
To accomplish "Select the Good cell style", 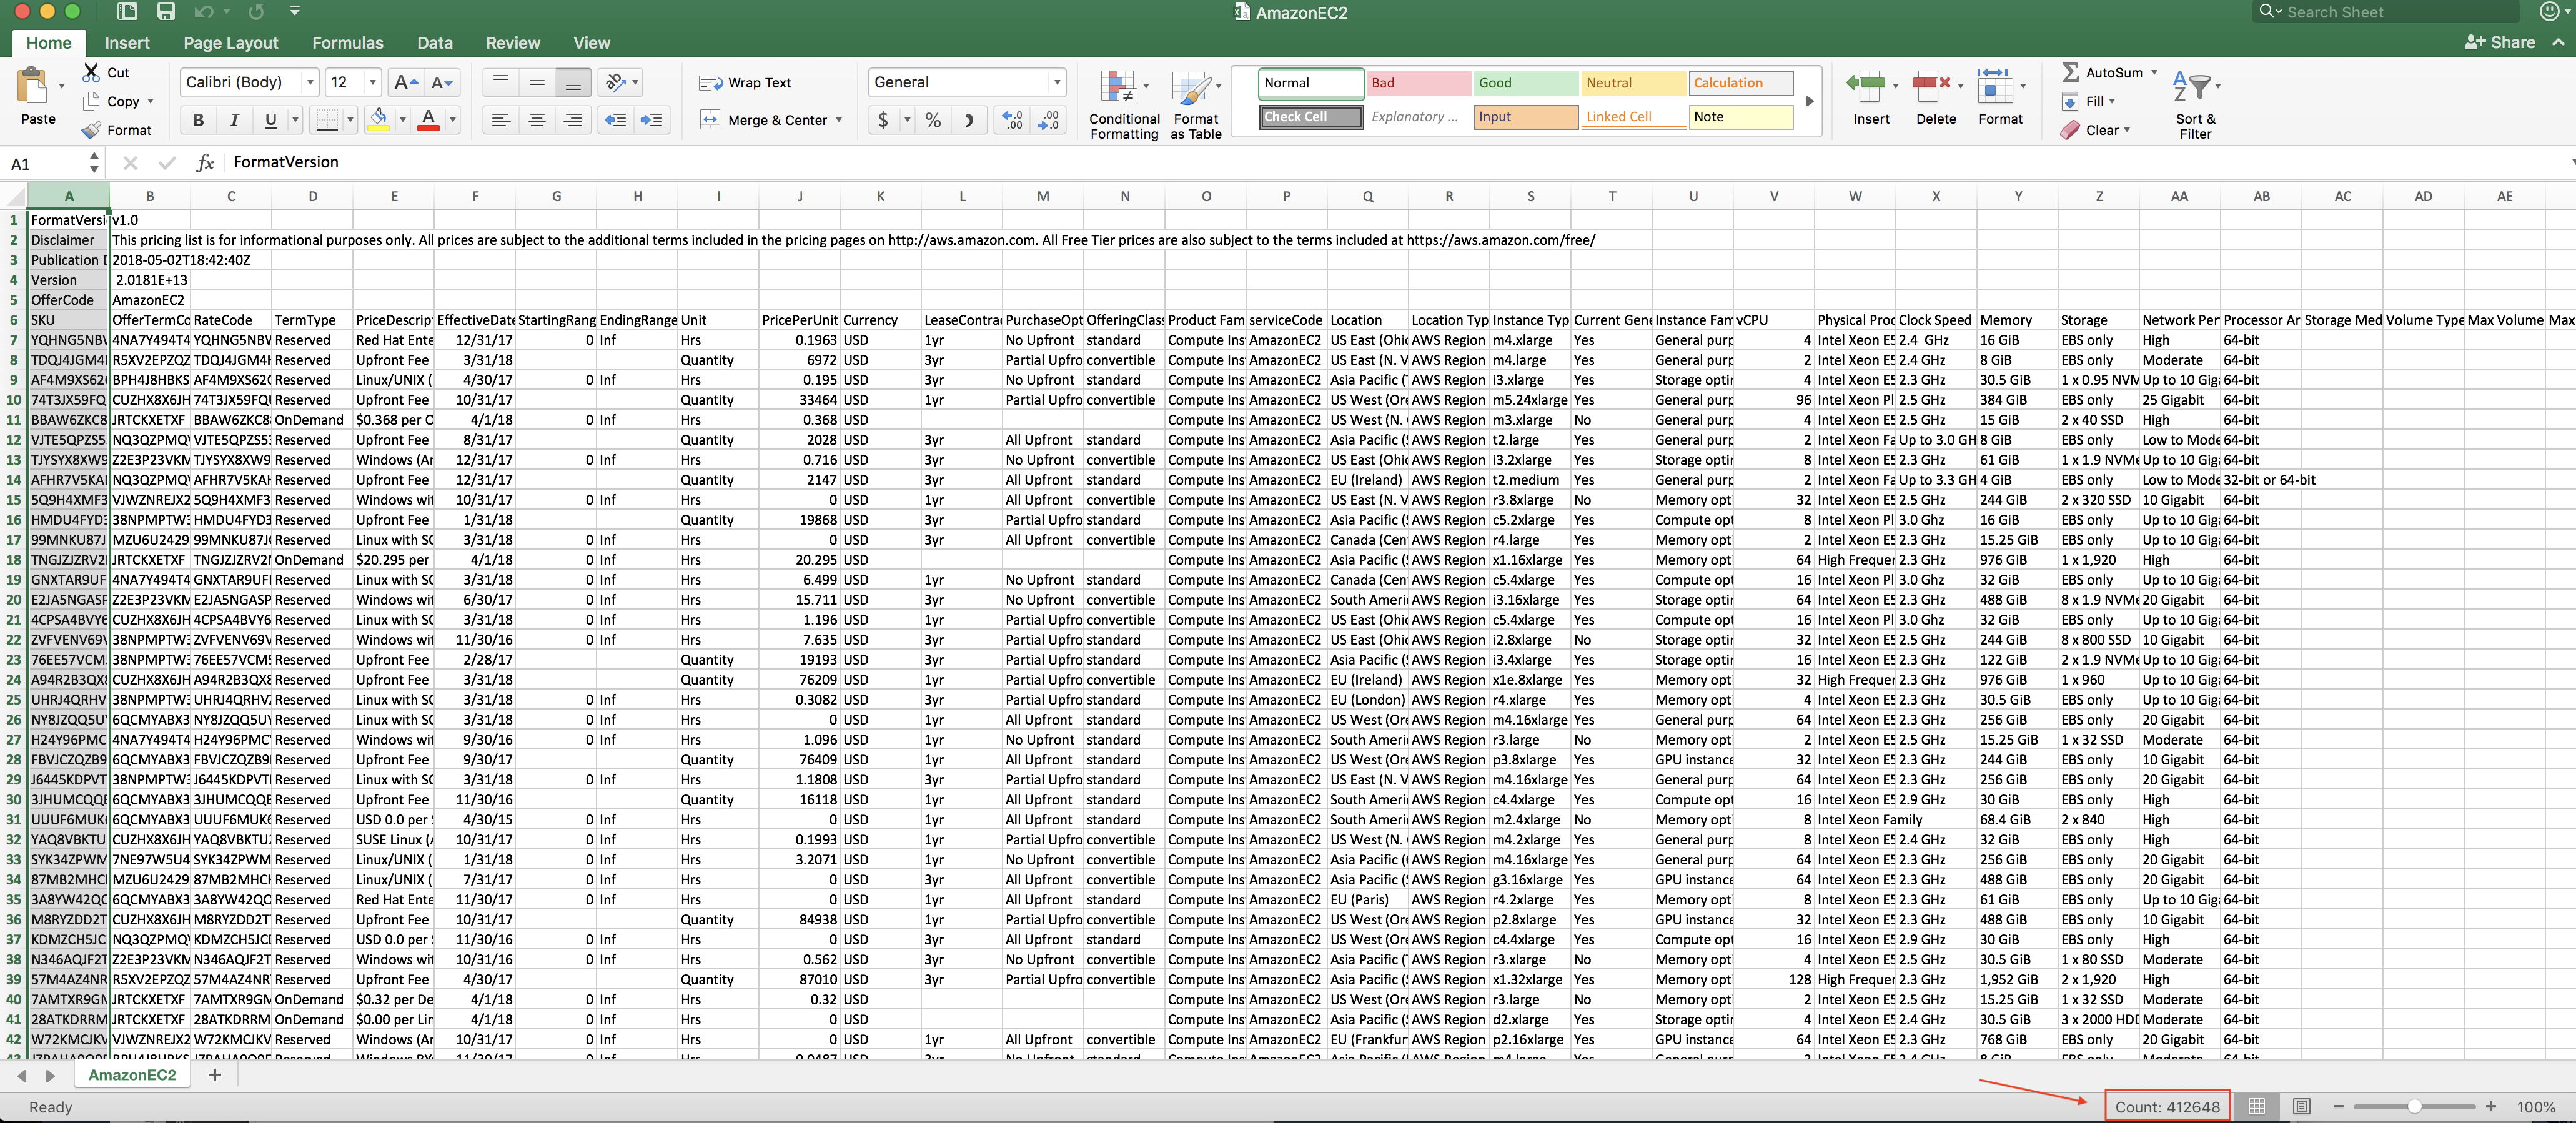I will (1525, 83).
